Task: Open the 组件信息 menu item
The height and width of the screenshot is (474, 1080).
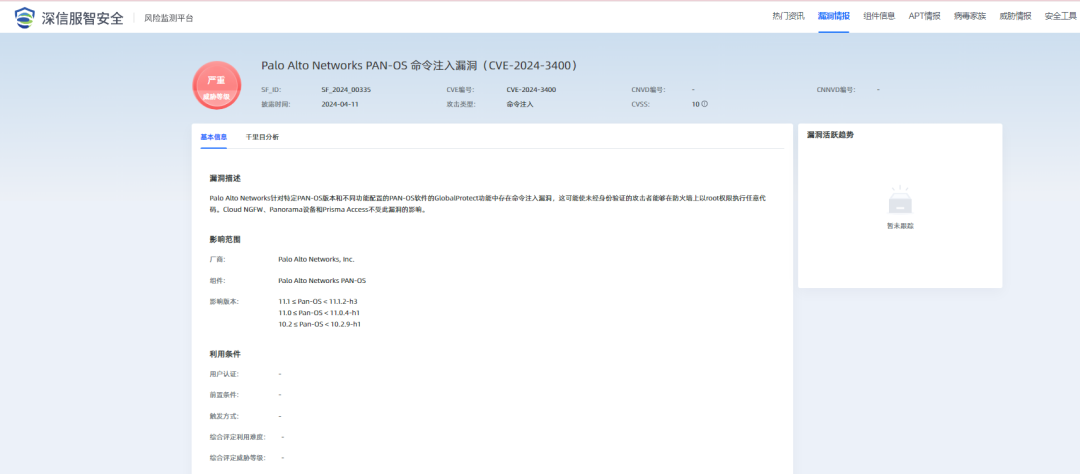Action: 880,17
